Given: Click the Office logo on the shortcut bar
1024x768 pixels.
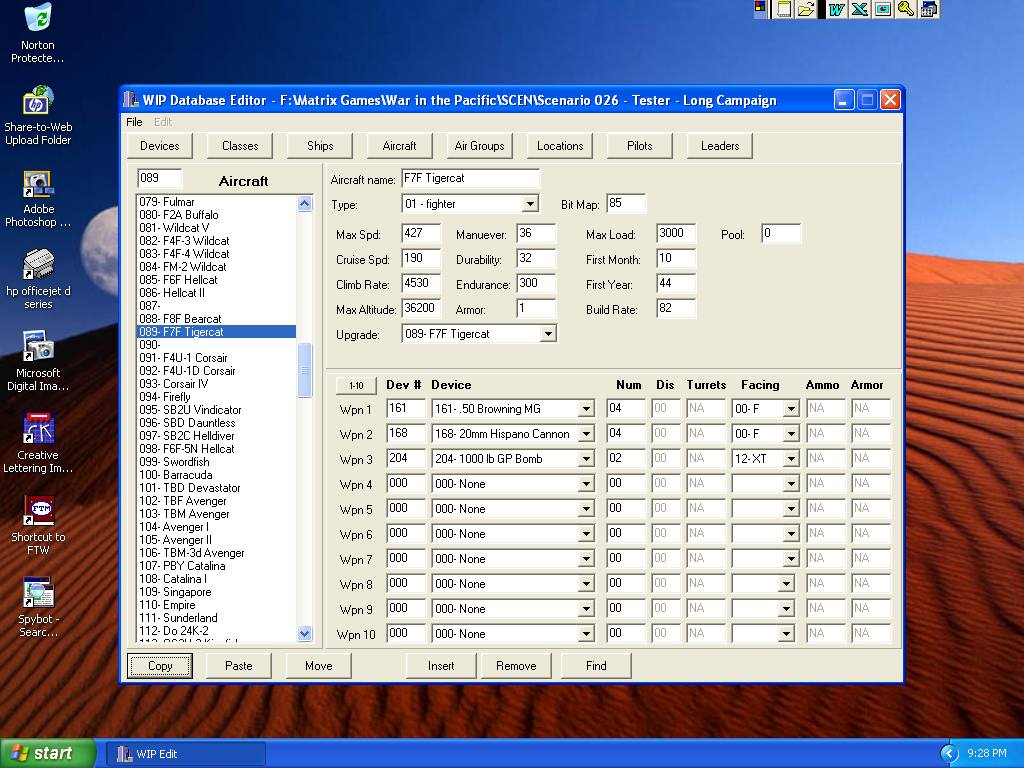Looking at the screenshot, I should [x=760, y=8].
